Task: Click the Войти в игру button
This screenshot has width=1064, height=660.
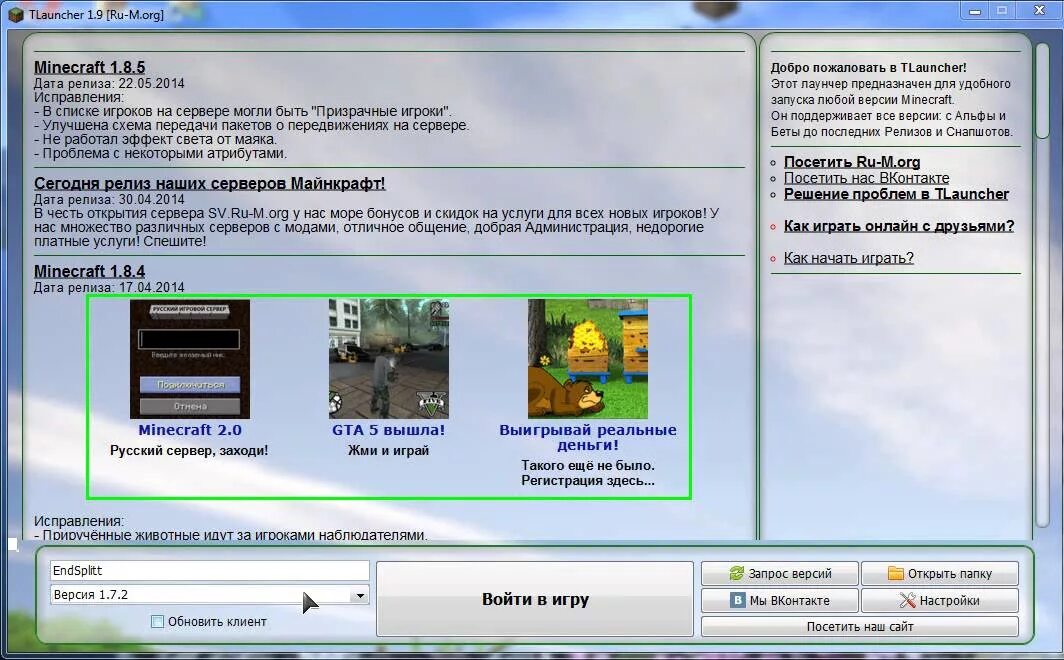Action: [535, 599]
